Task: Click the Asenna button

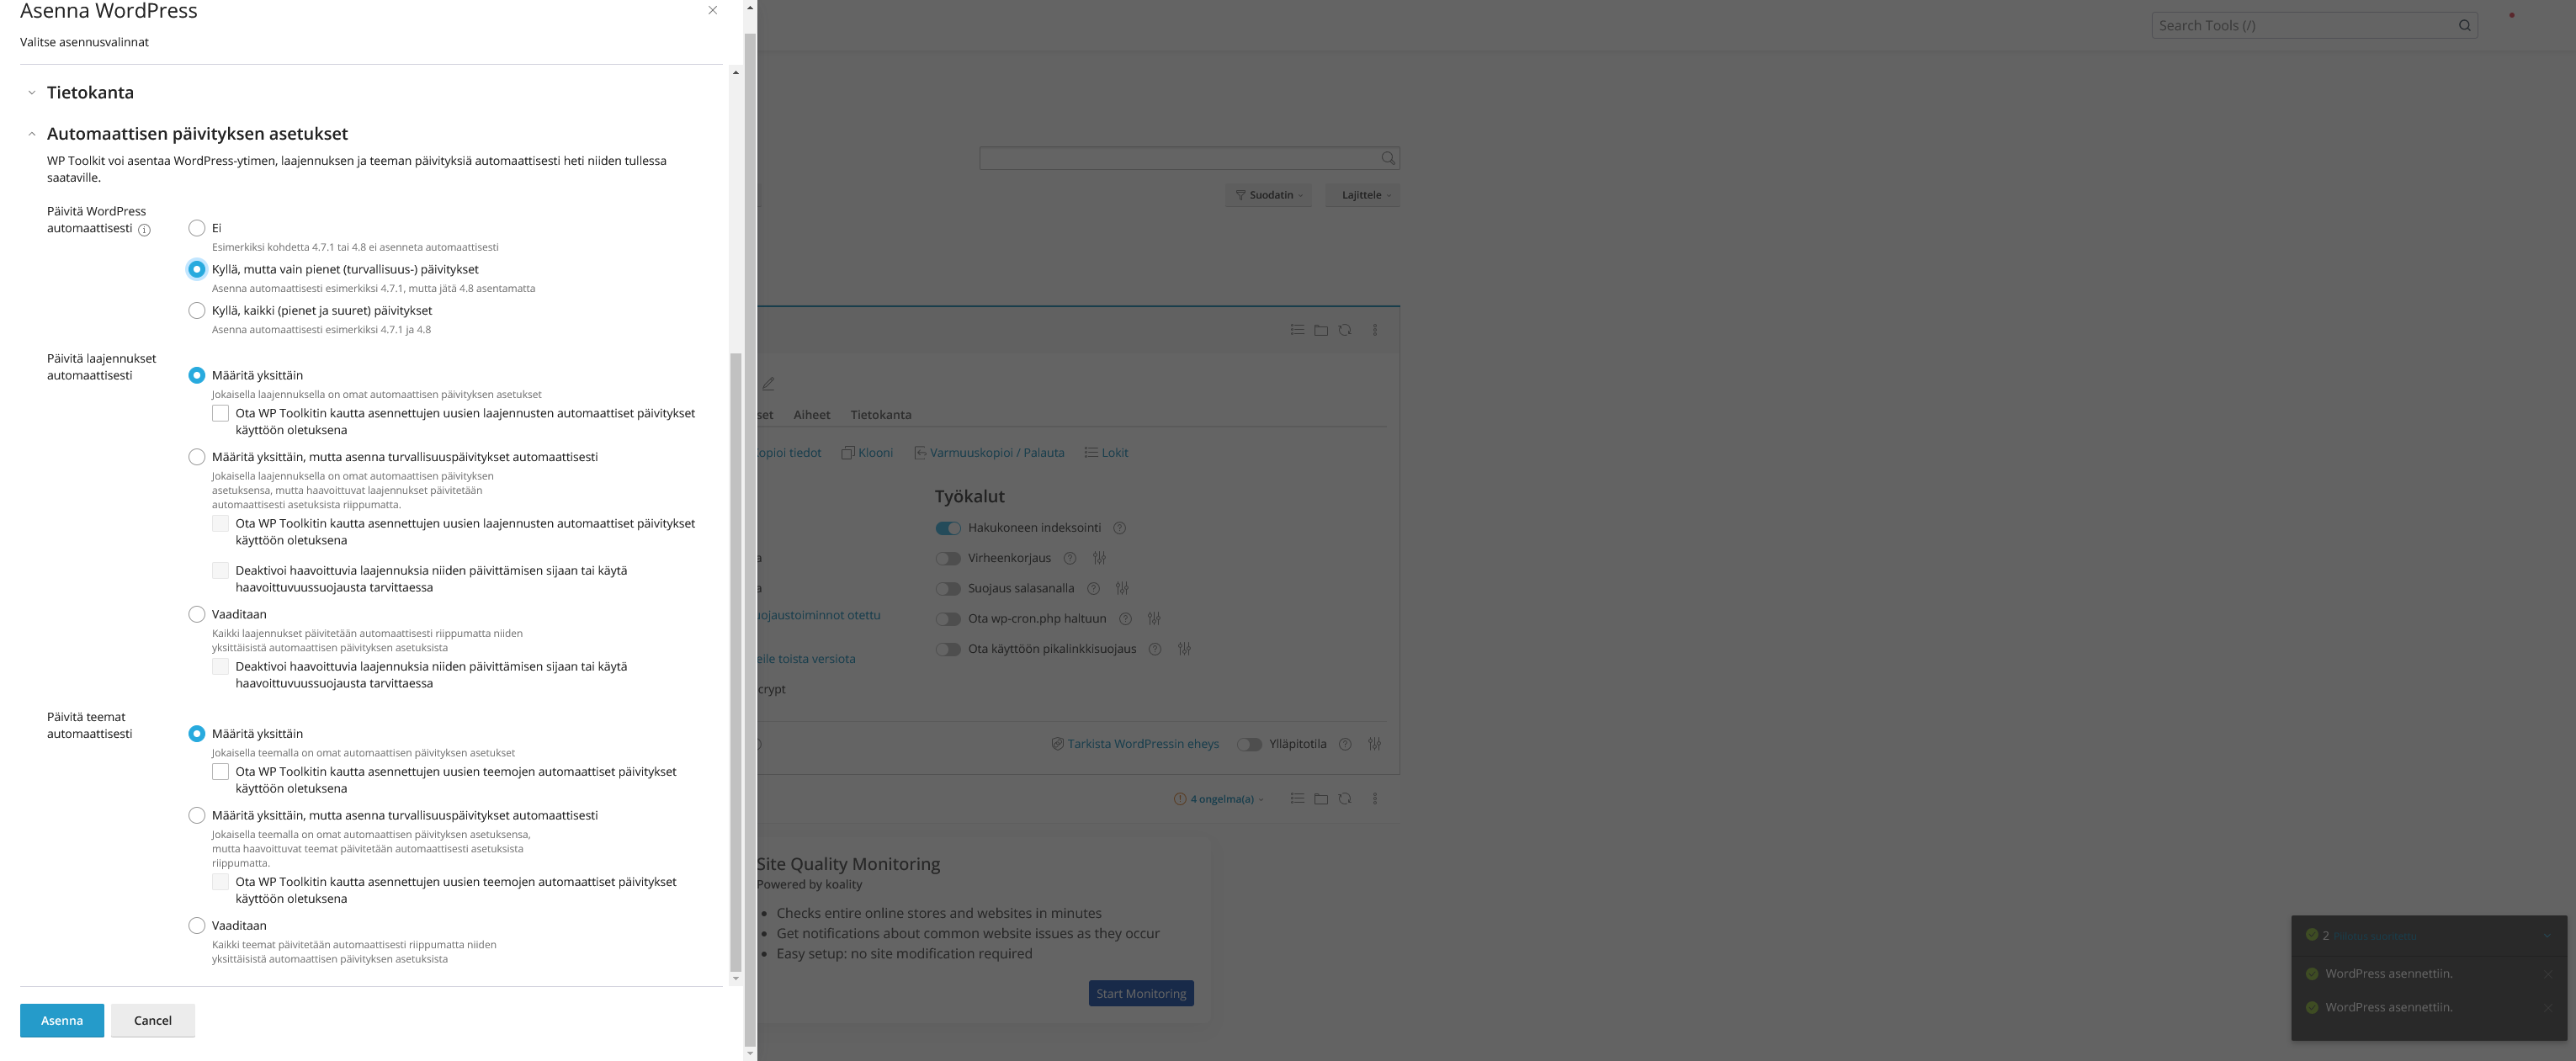Action: pos(62,1021)
